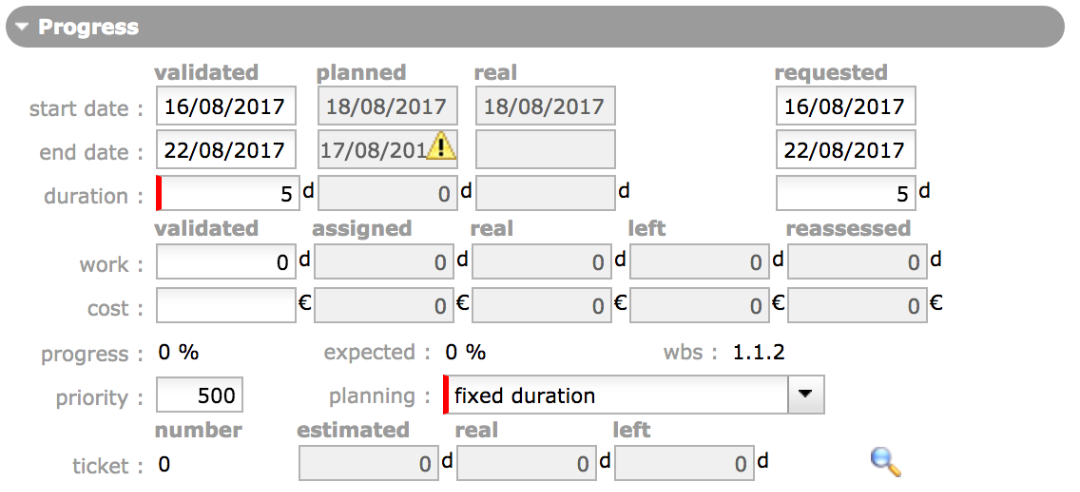Click the validated duration field
This screenshot has height=492, width=1080.
tap(228, 193)
